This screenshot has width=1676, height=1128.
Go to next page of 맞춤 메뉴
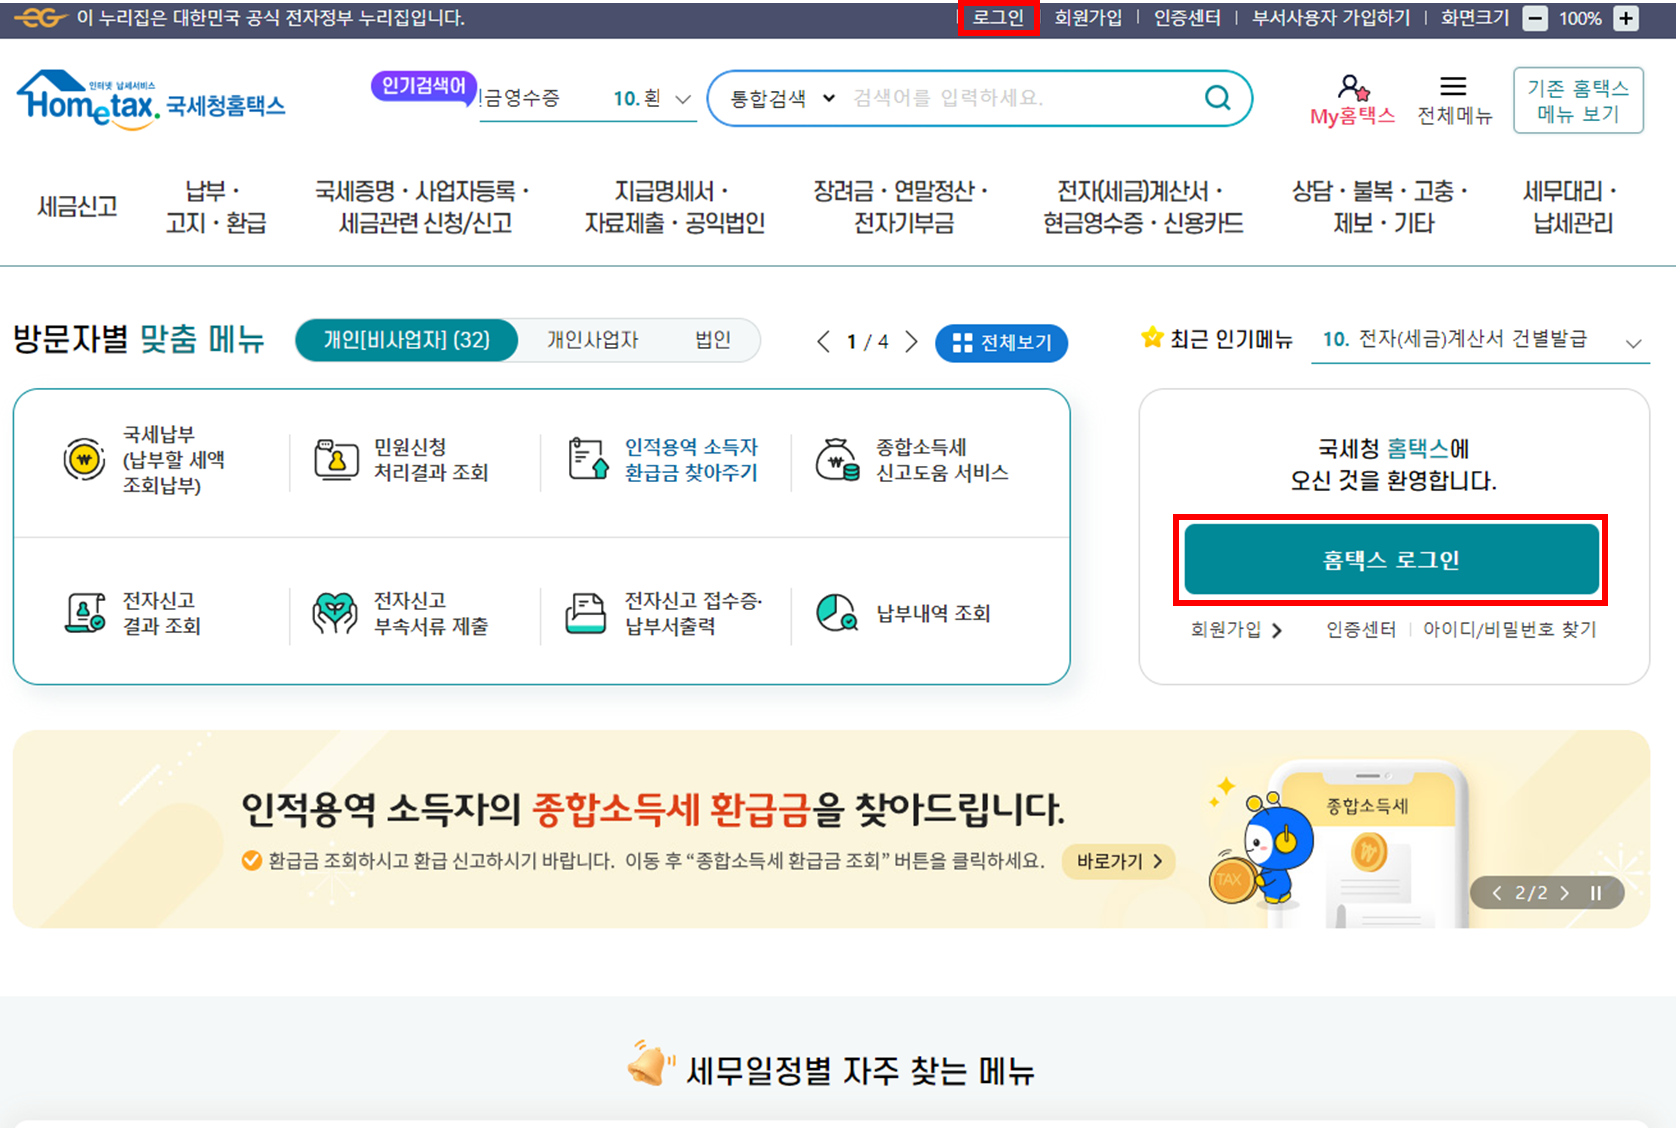911,342
